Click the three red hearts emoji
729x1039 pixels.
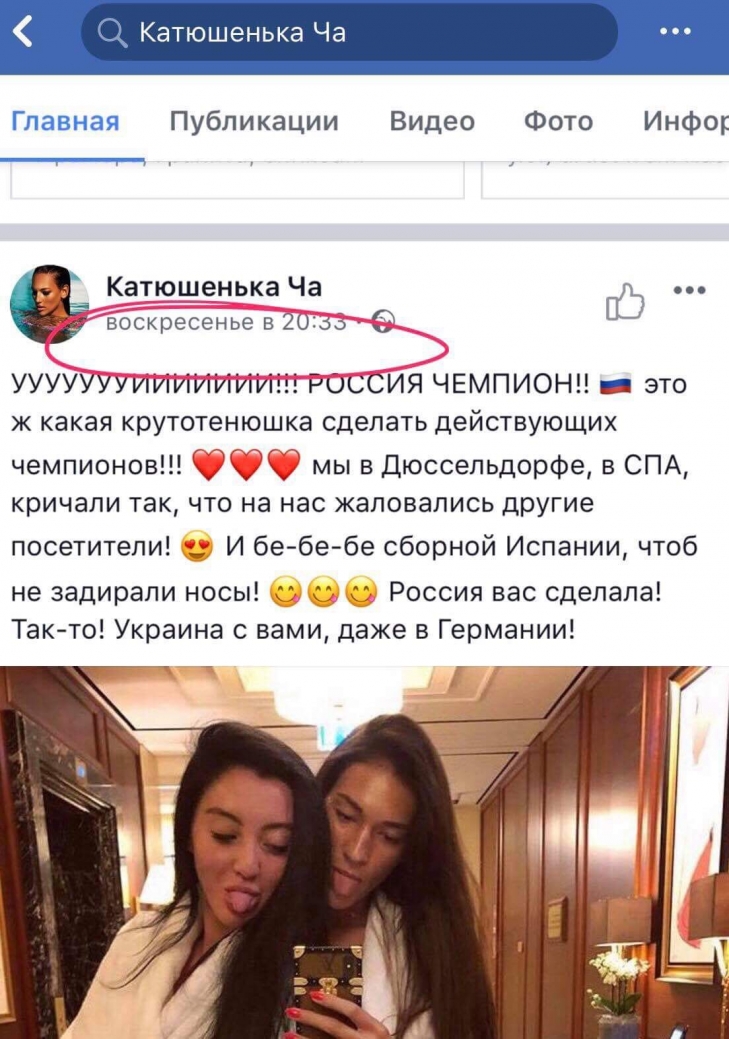point(247,465)
